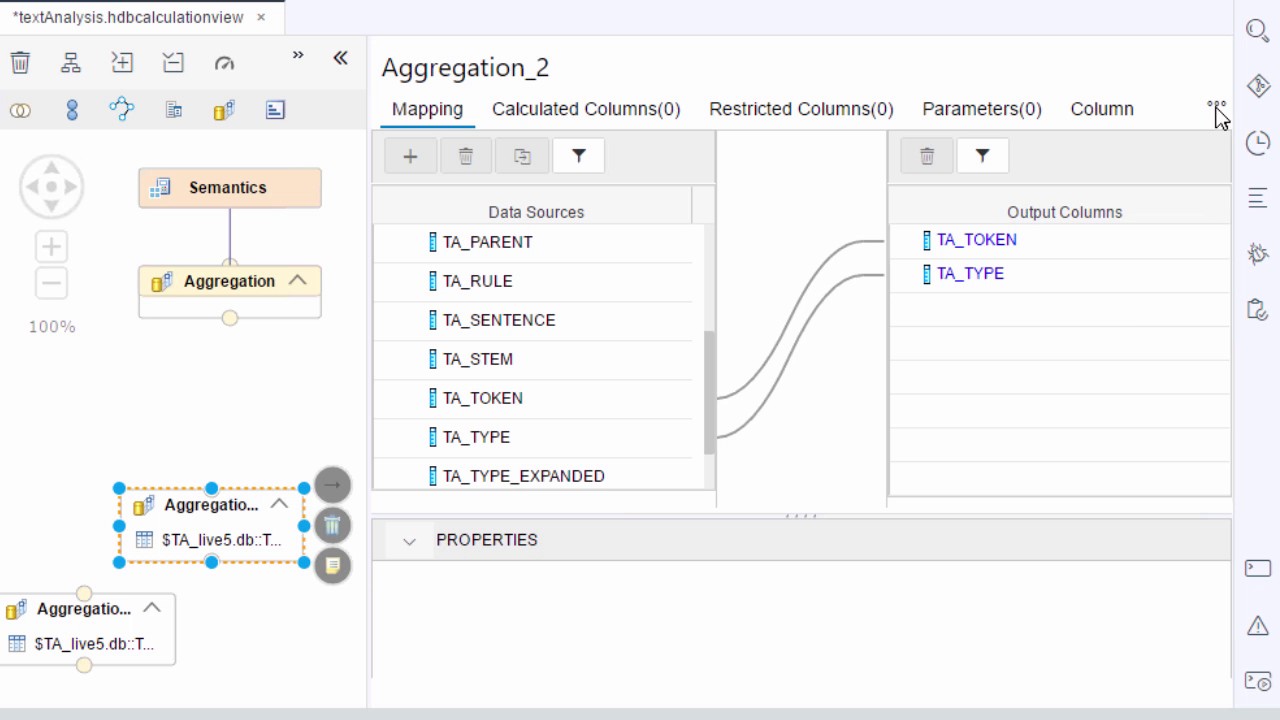The height and width of the screenshot is (720, 1280).
Task: Click the expand all nodes icon
Action: [x=122, y=63]
